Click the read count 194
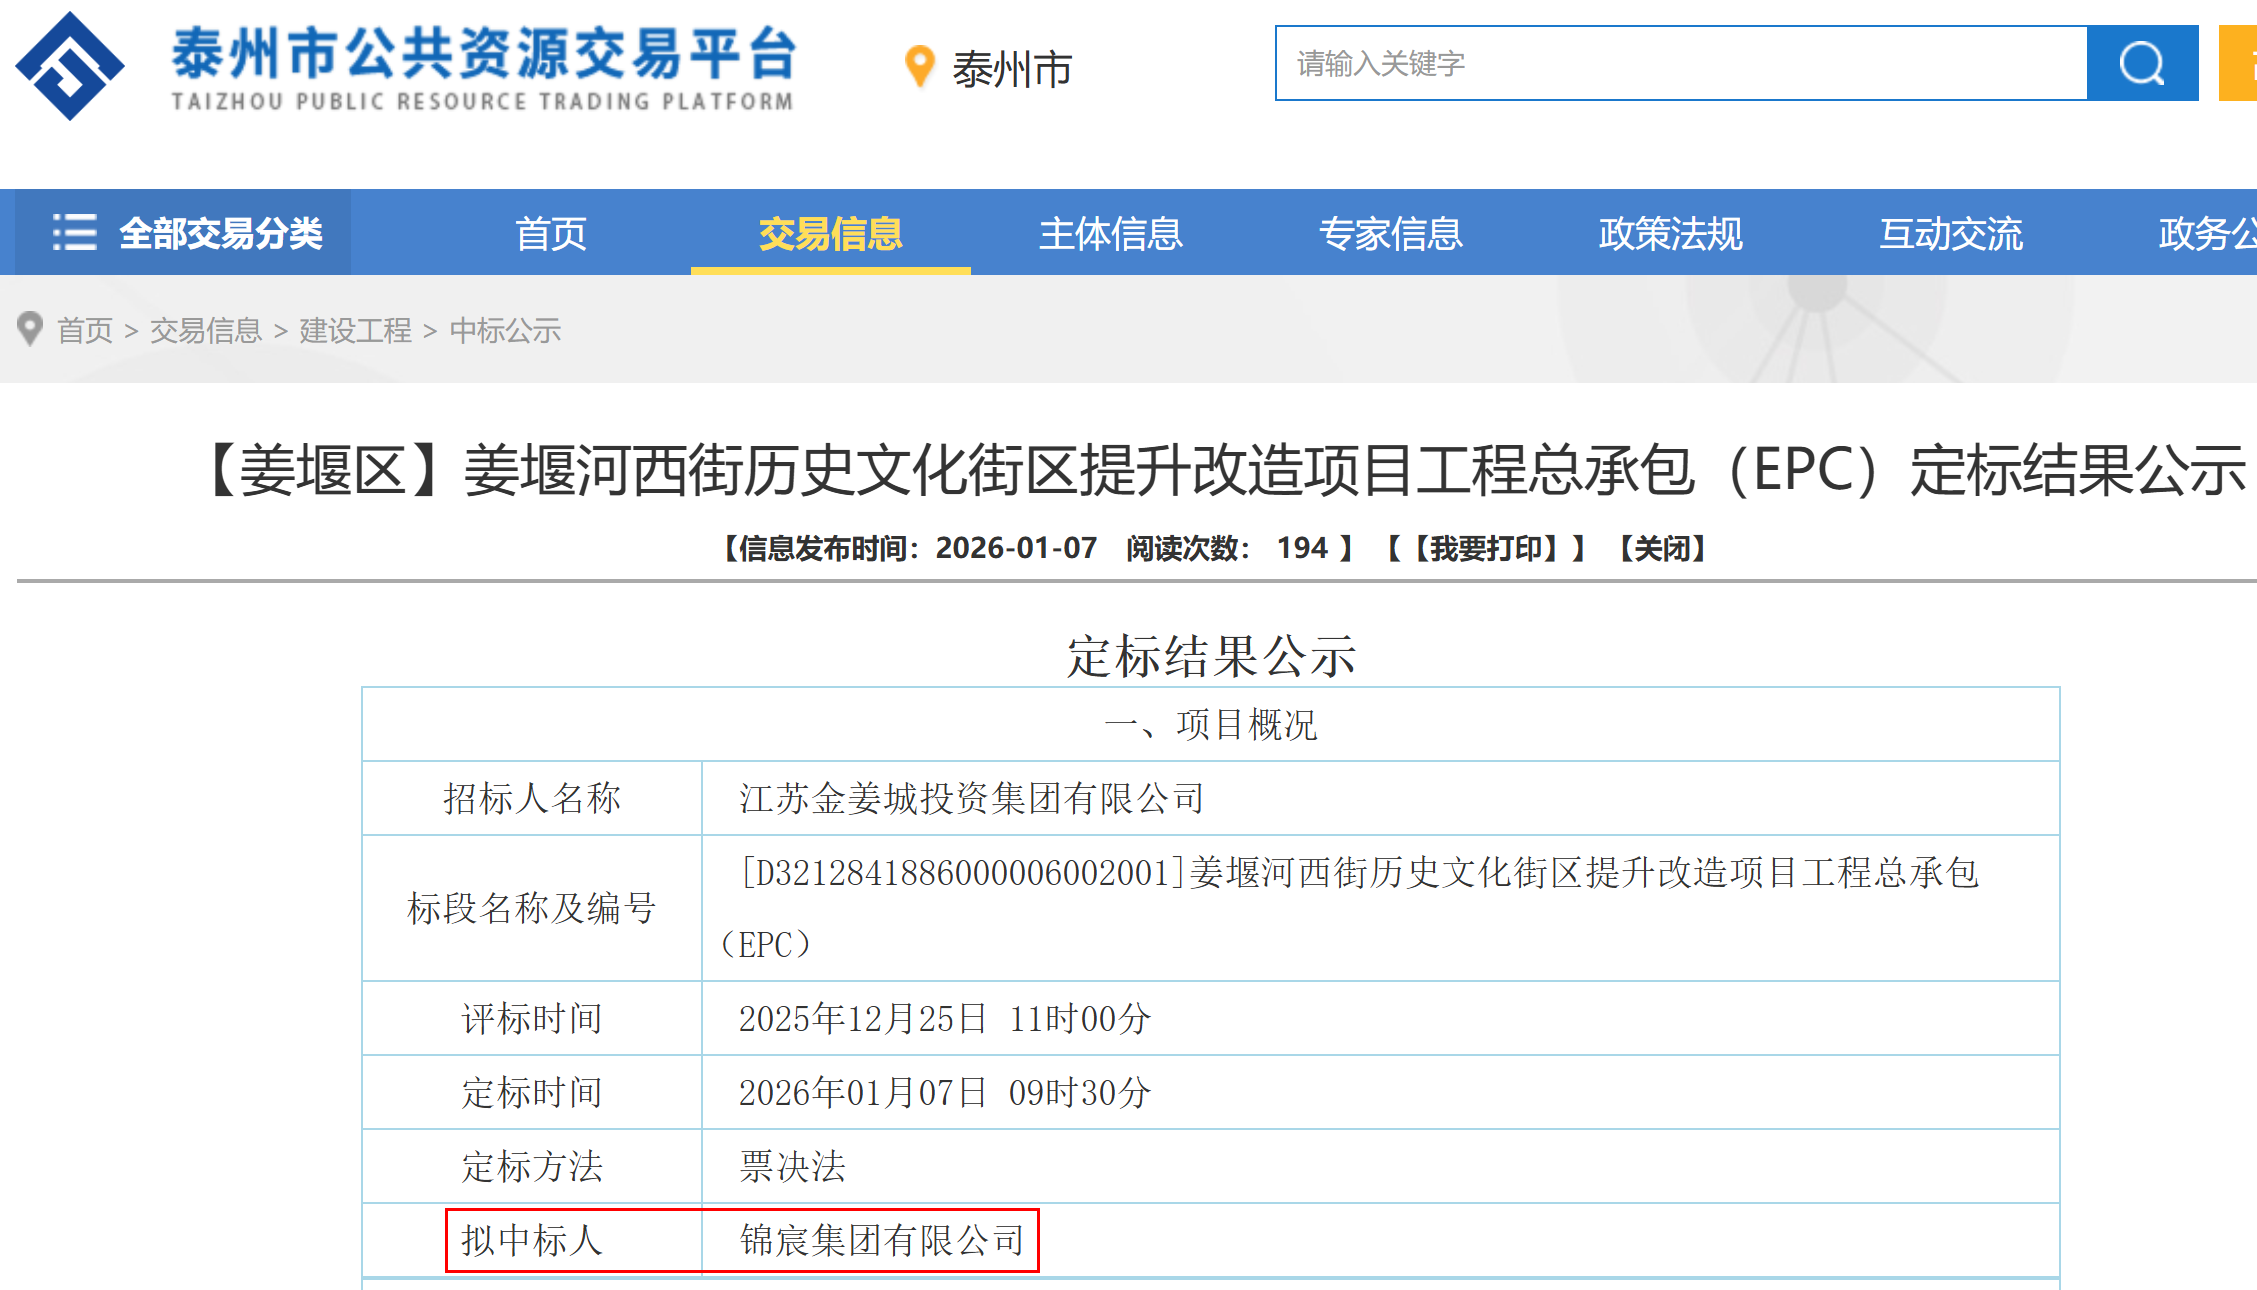The image size is (2257, 1290). [1301, 548]
